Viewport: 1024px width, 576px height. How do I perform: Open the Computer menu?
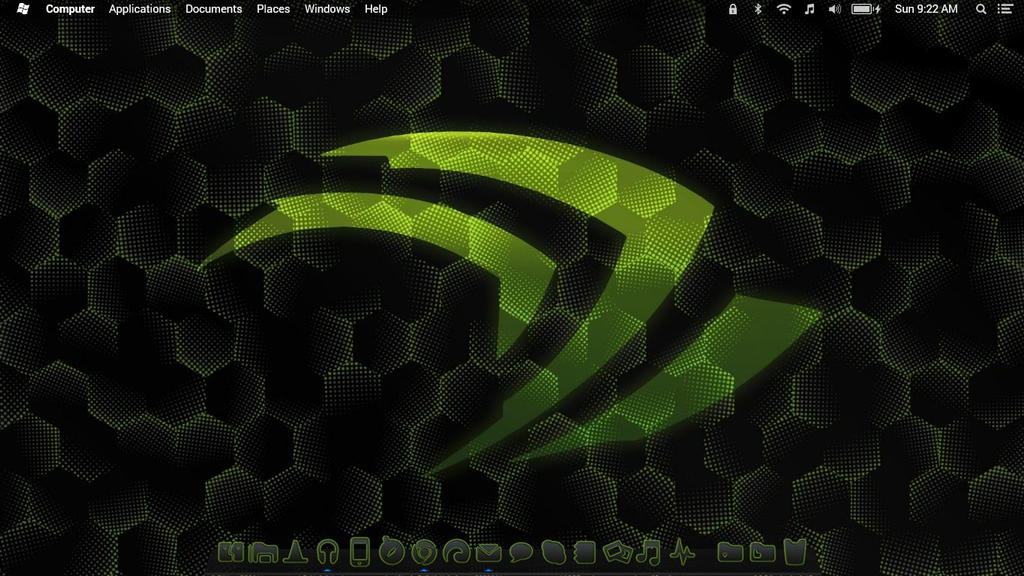(70, 9)
